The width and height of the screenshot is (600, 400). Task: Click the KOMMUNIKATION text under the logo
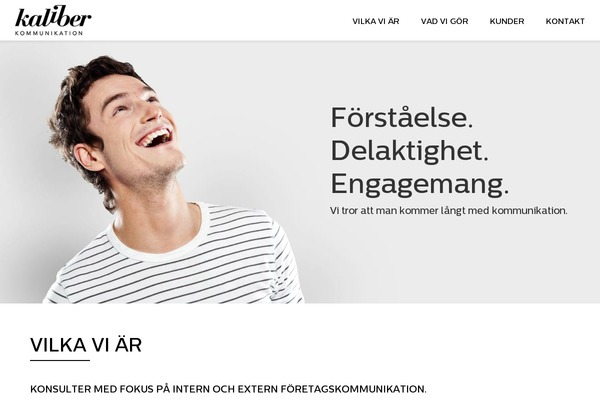(49, 33)
